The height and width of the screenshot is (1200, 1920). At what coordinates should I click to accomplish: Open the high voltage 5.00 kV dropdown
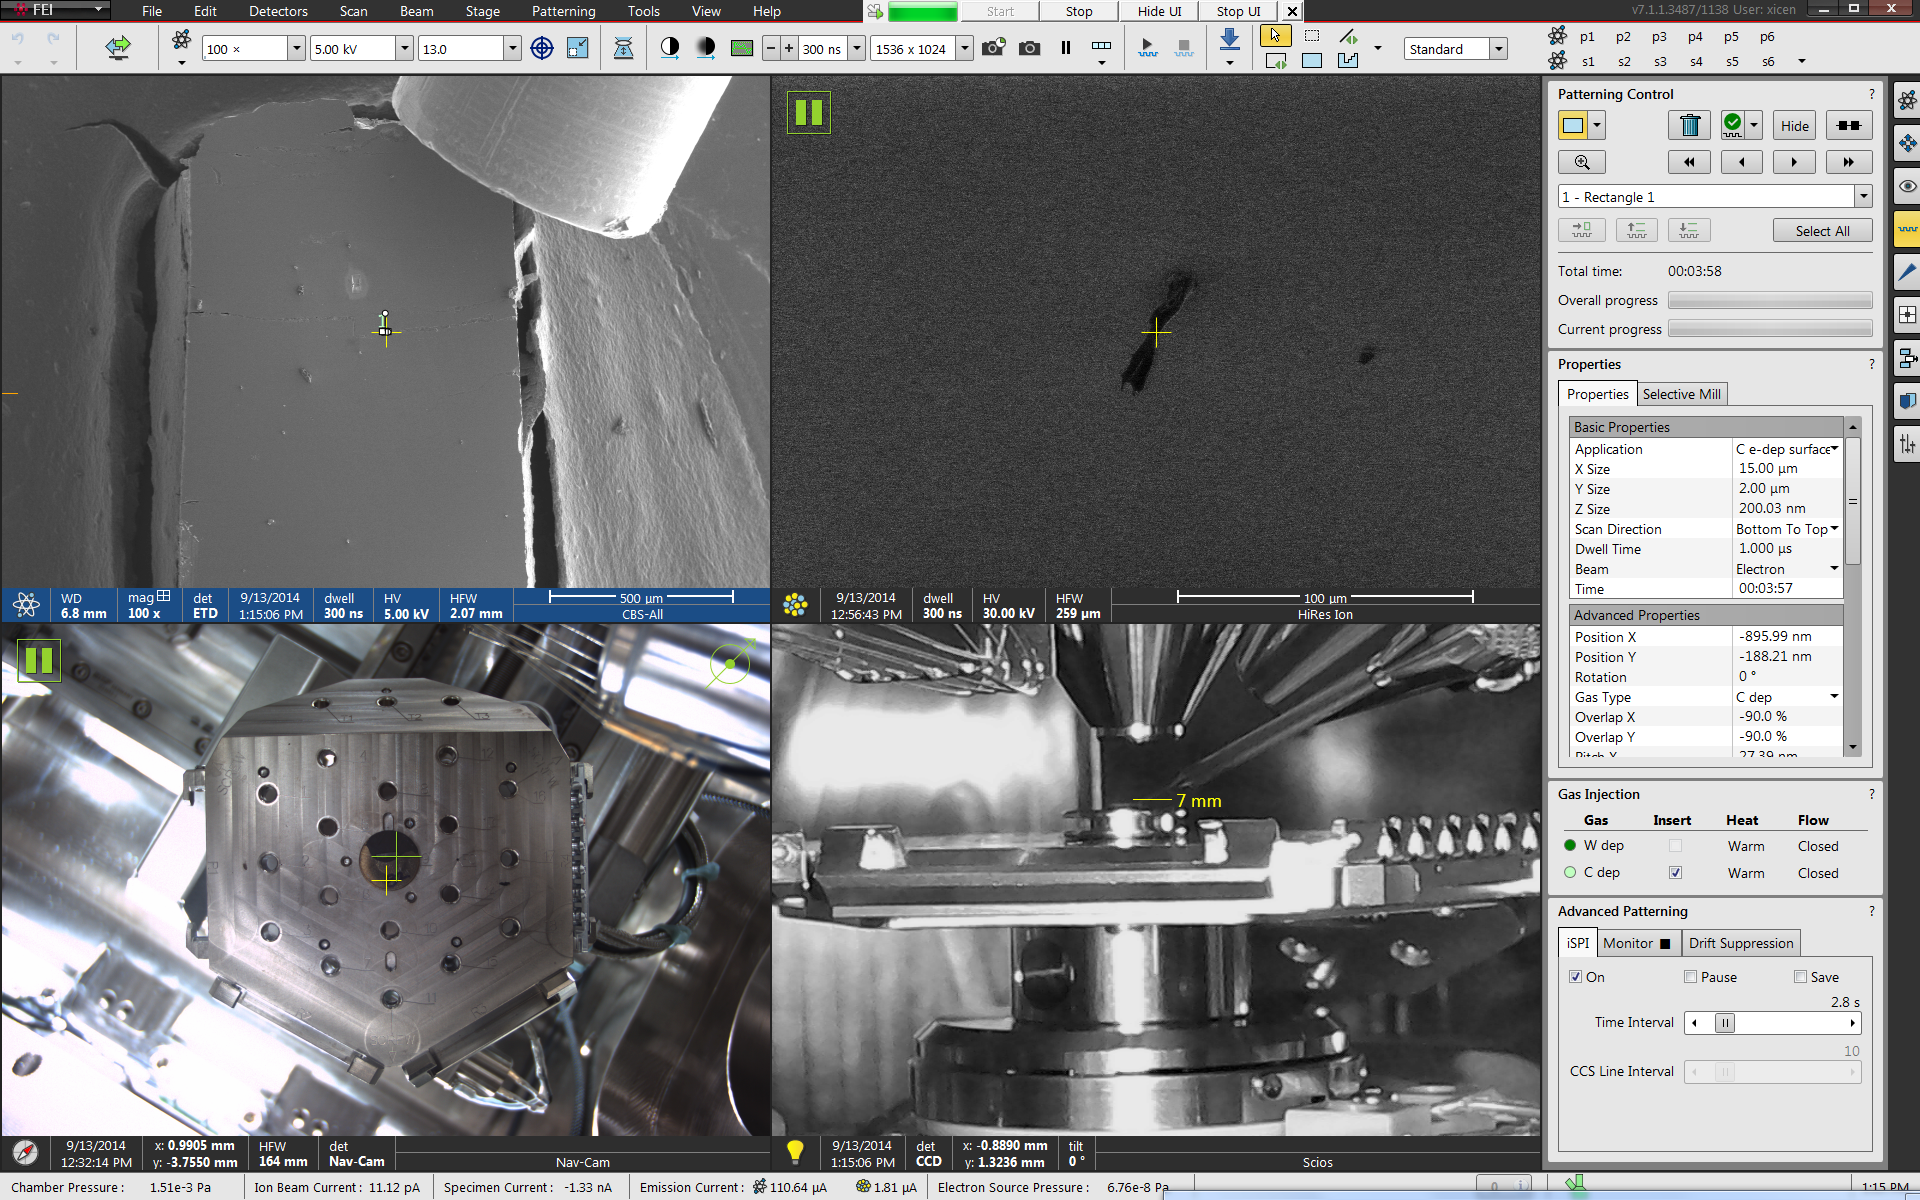pos(404,48)
